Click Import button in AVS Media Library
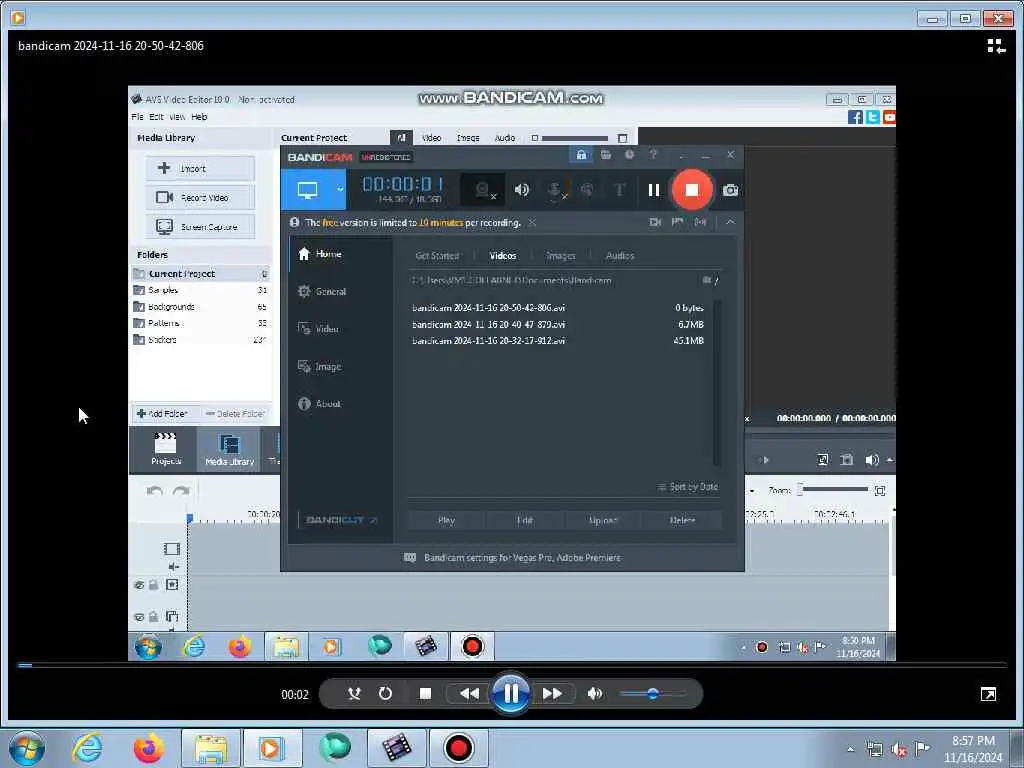1024x768 pixels. pos(200,168)
